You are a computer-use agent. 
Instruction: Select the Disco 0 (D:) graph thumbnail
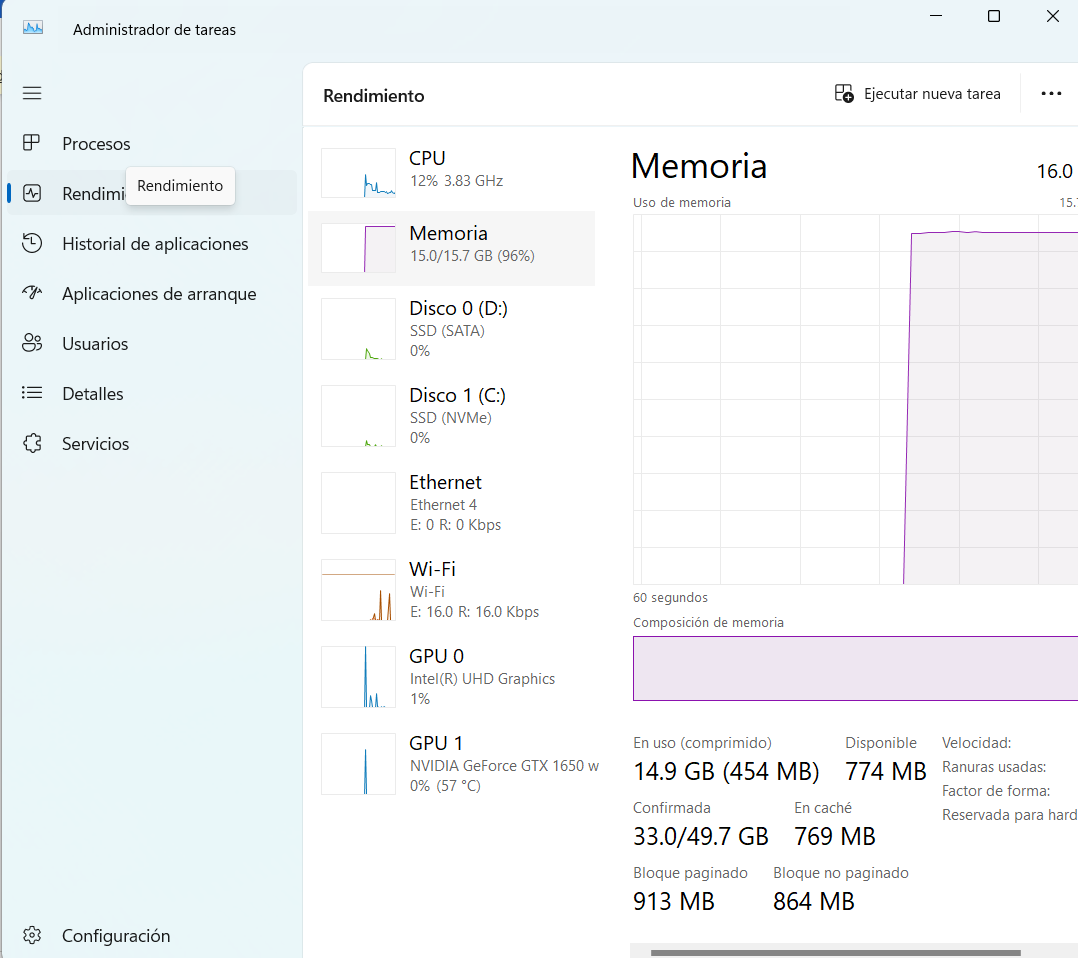pyautogui.click(x=358, y=329)
